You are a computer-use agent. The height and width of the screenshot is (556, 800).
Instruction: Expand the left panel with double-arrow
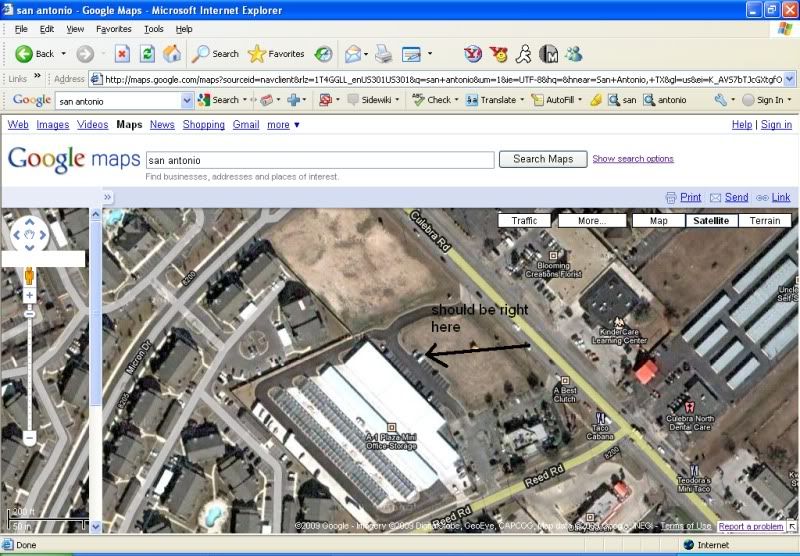[108, 197]
